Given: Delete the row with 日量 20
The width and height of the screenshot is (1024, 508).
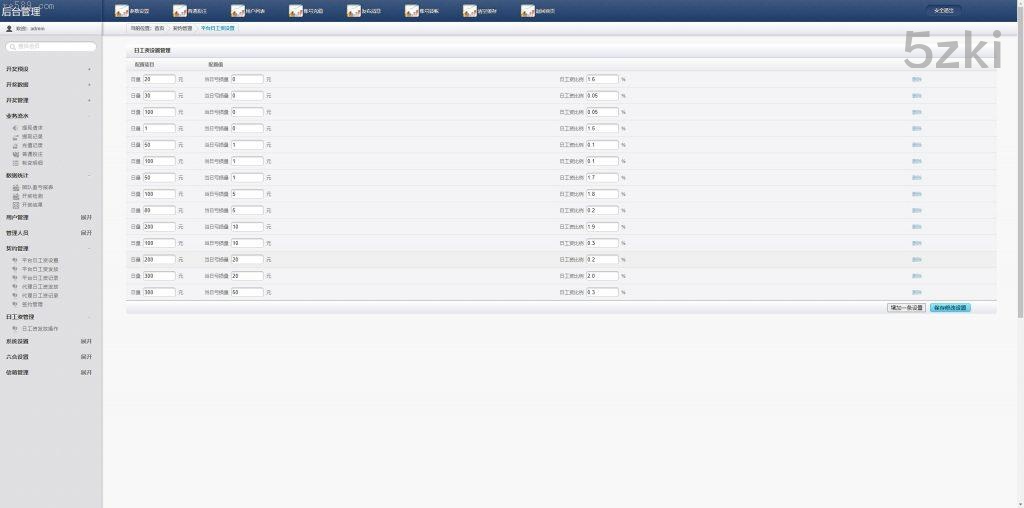Looking at the screenshot, I should tap(917, 79).
